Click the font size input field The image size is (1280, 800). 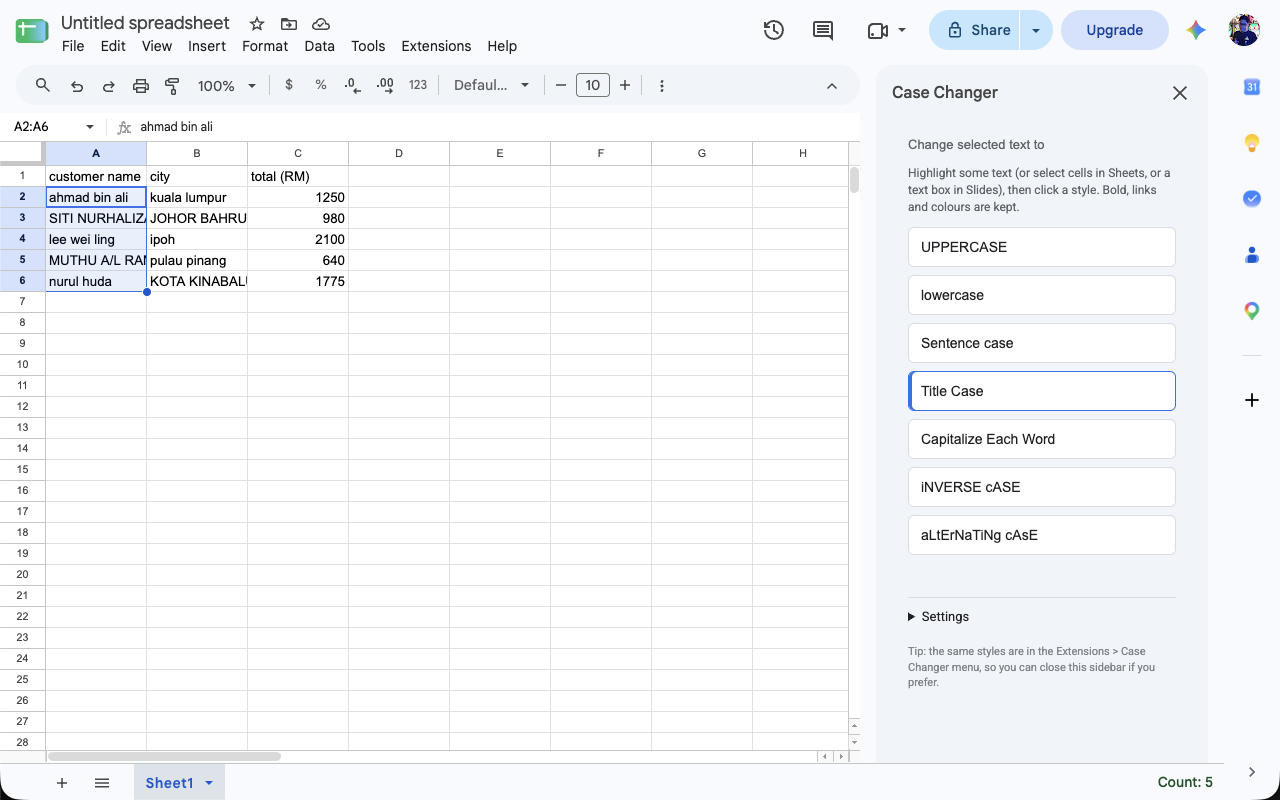(593, 85)
